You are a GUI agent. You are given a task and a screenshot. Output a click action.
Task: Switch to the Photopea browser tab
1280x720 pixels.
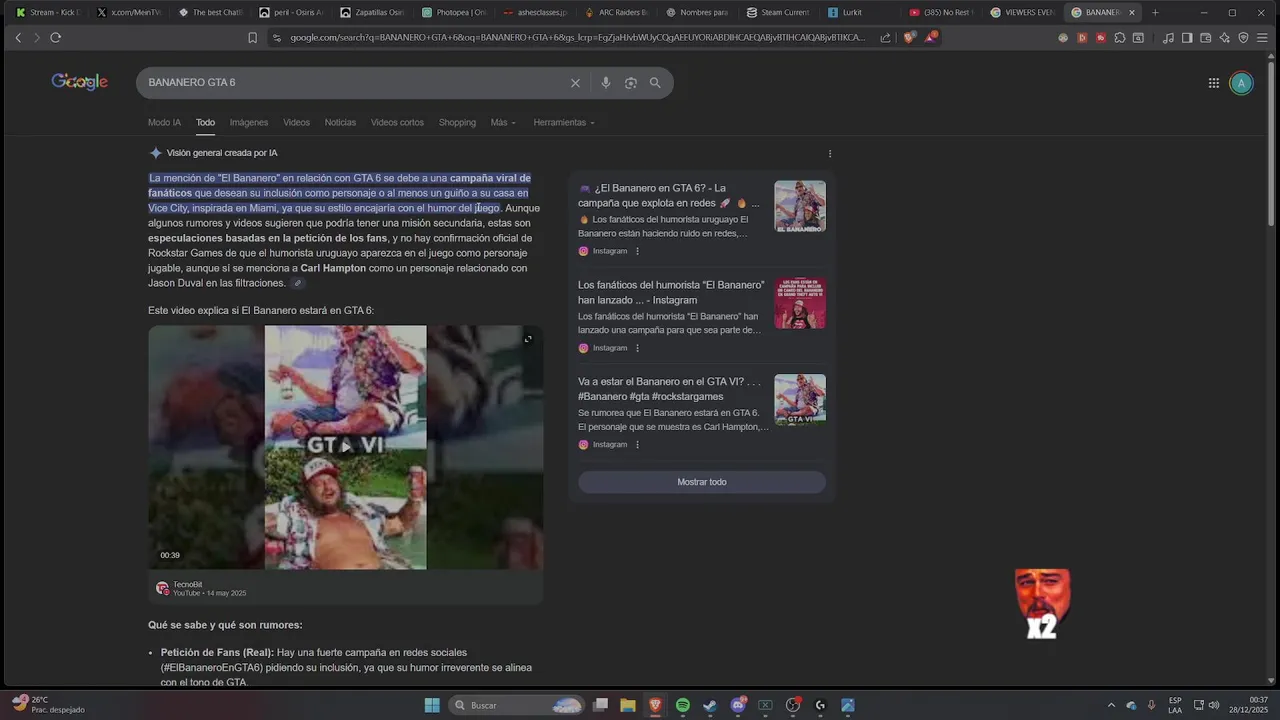click(x=453, y=13)
